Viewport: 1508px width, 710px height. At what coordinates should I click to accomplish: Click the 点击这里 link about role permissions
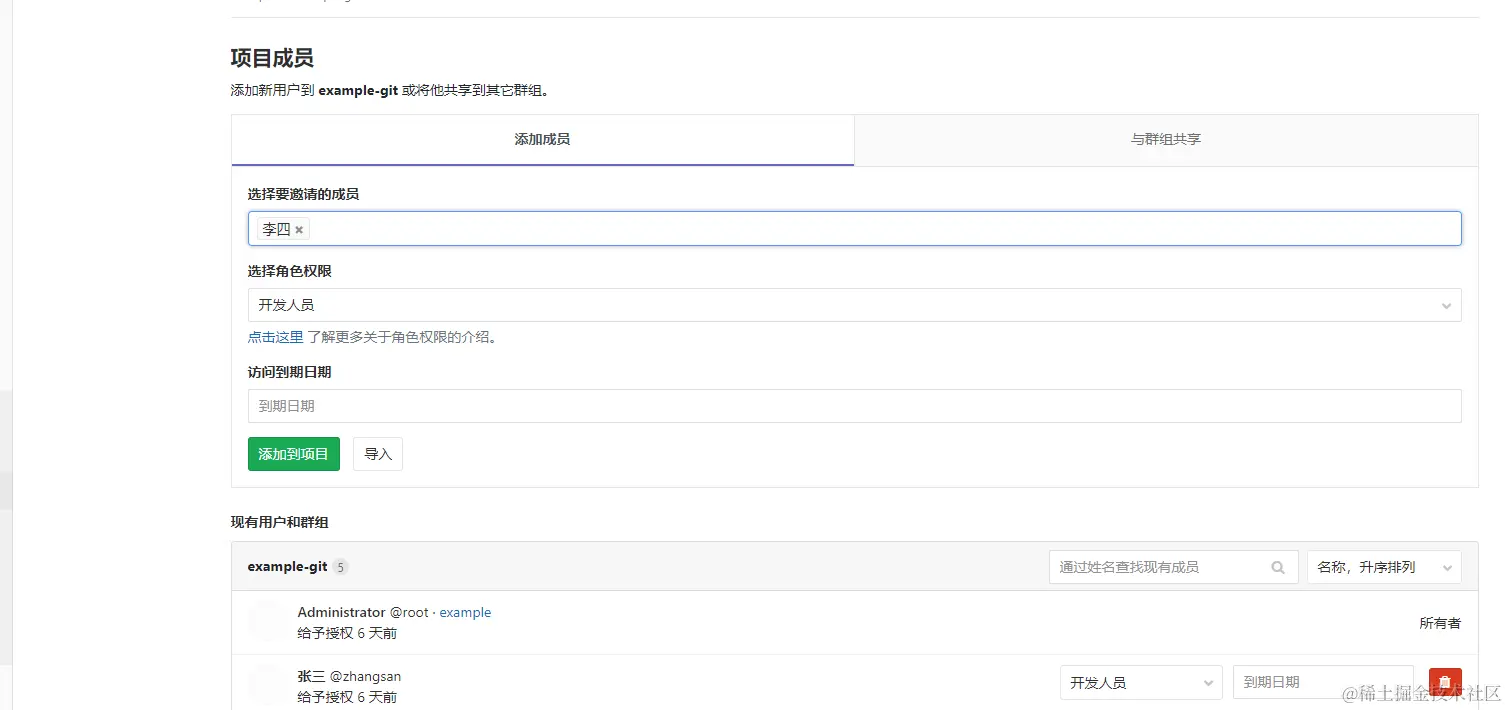(x=275, y=337)
